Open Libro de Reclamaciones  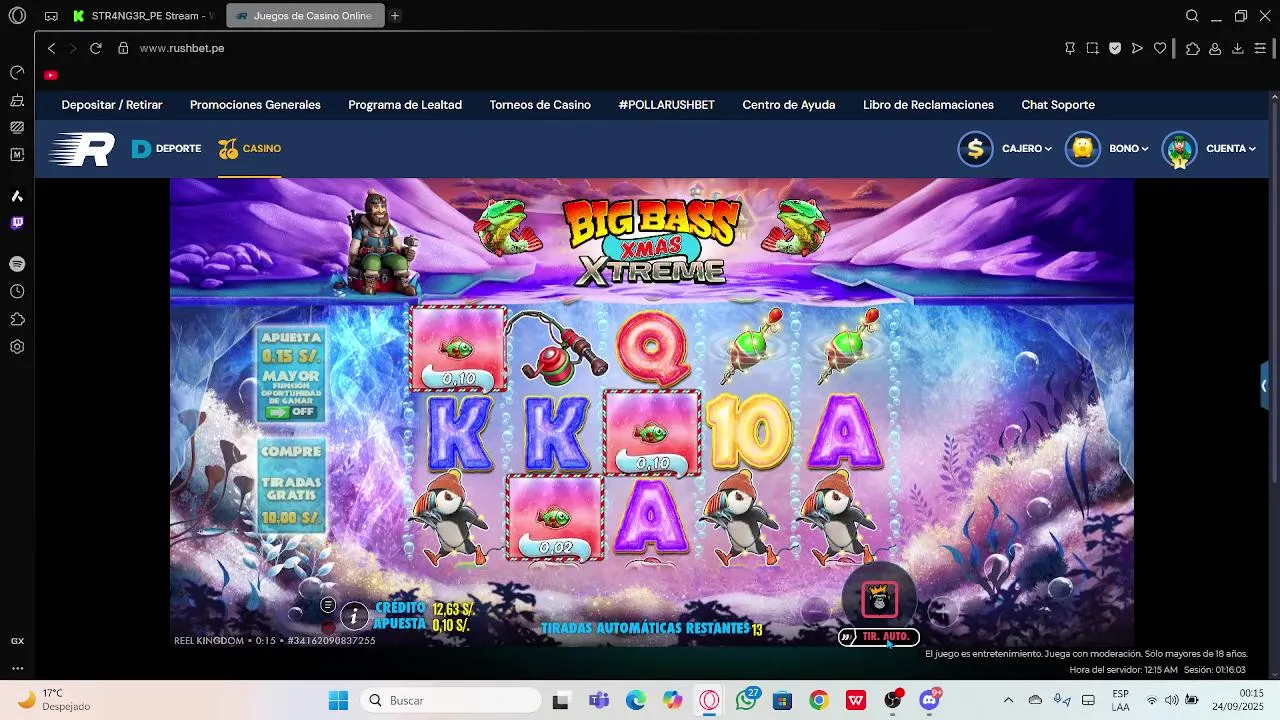[928, 105]
